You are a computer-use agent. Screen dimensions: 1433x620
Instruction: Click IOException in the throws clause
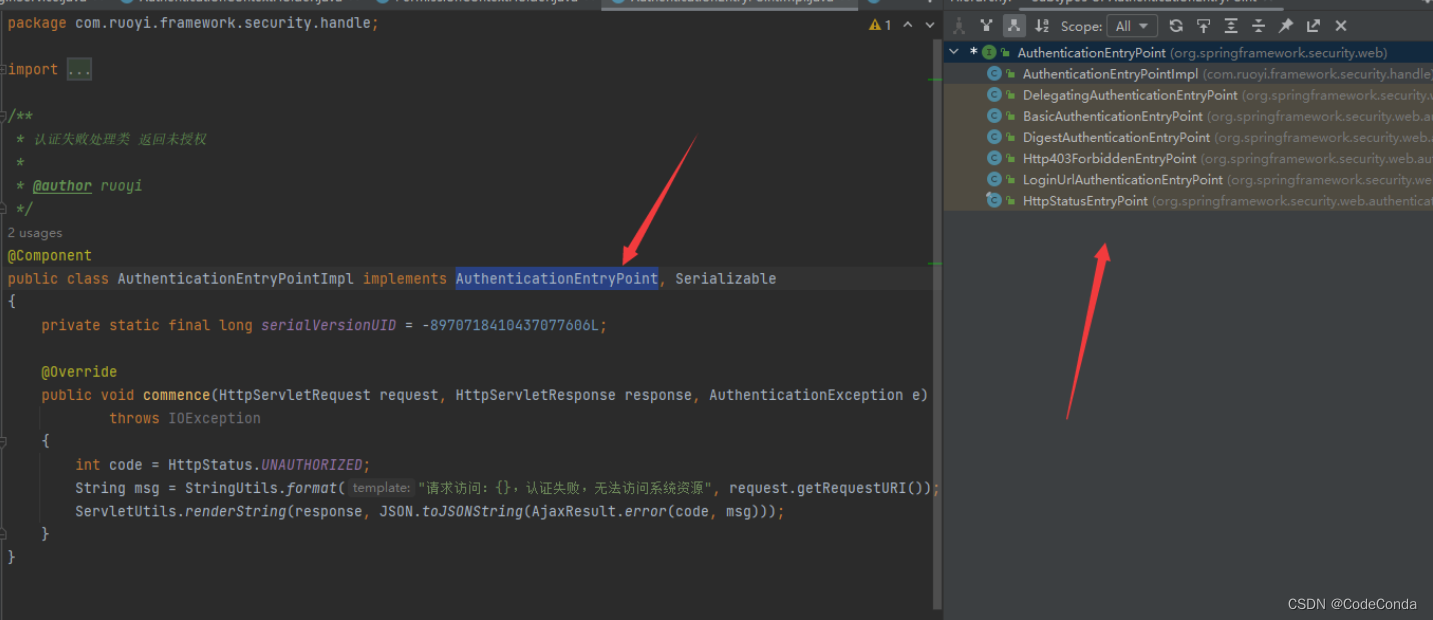click(x=214, y=418)
